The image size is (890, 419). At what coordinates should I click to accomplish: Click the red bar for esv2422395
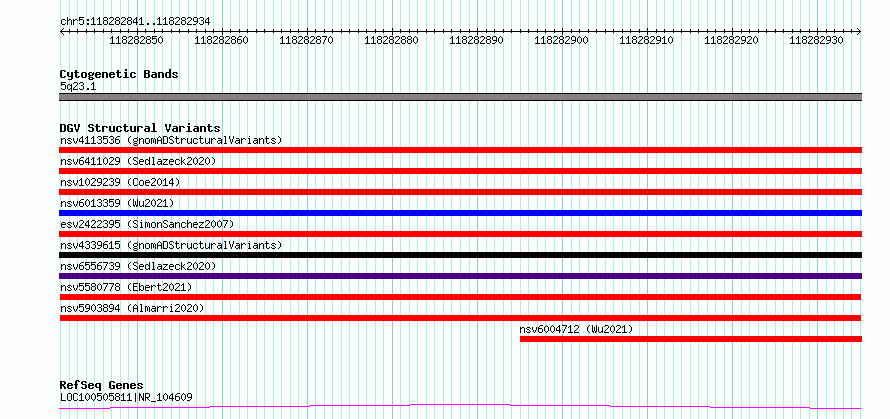pos(460,234)
